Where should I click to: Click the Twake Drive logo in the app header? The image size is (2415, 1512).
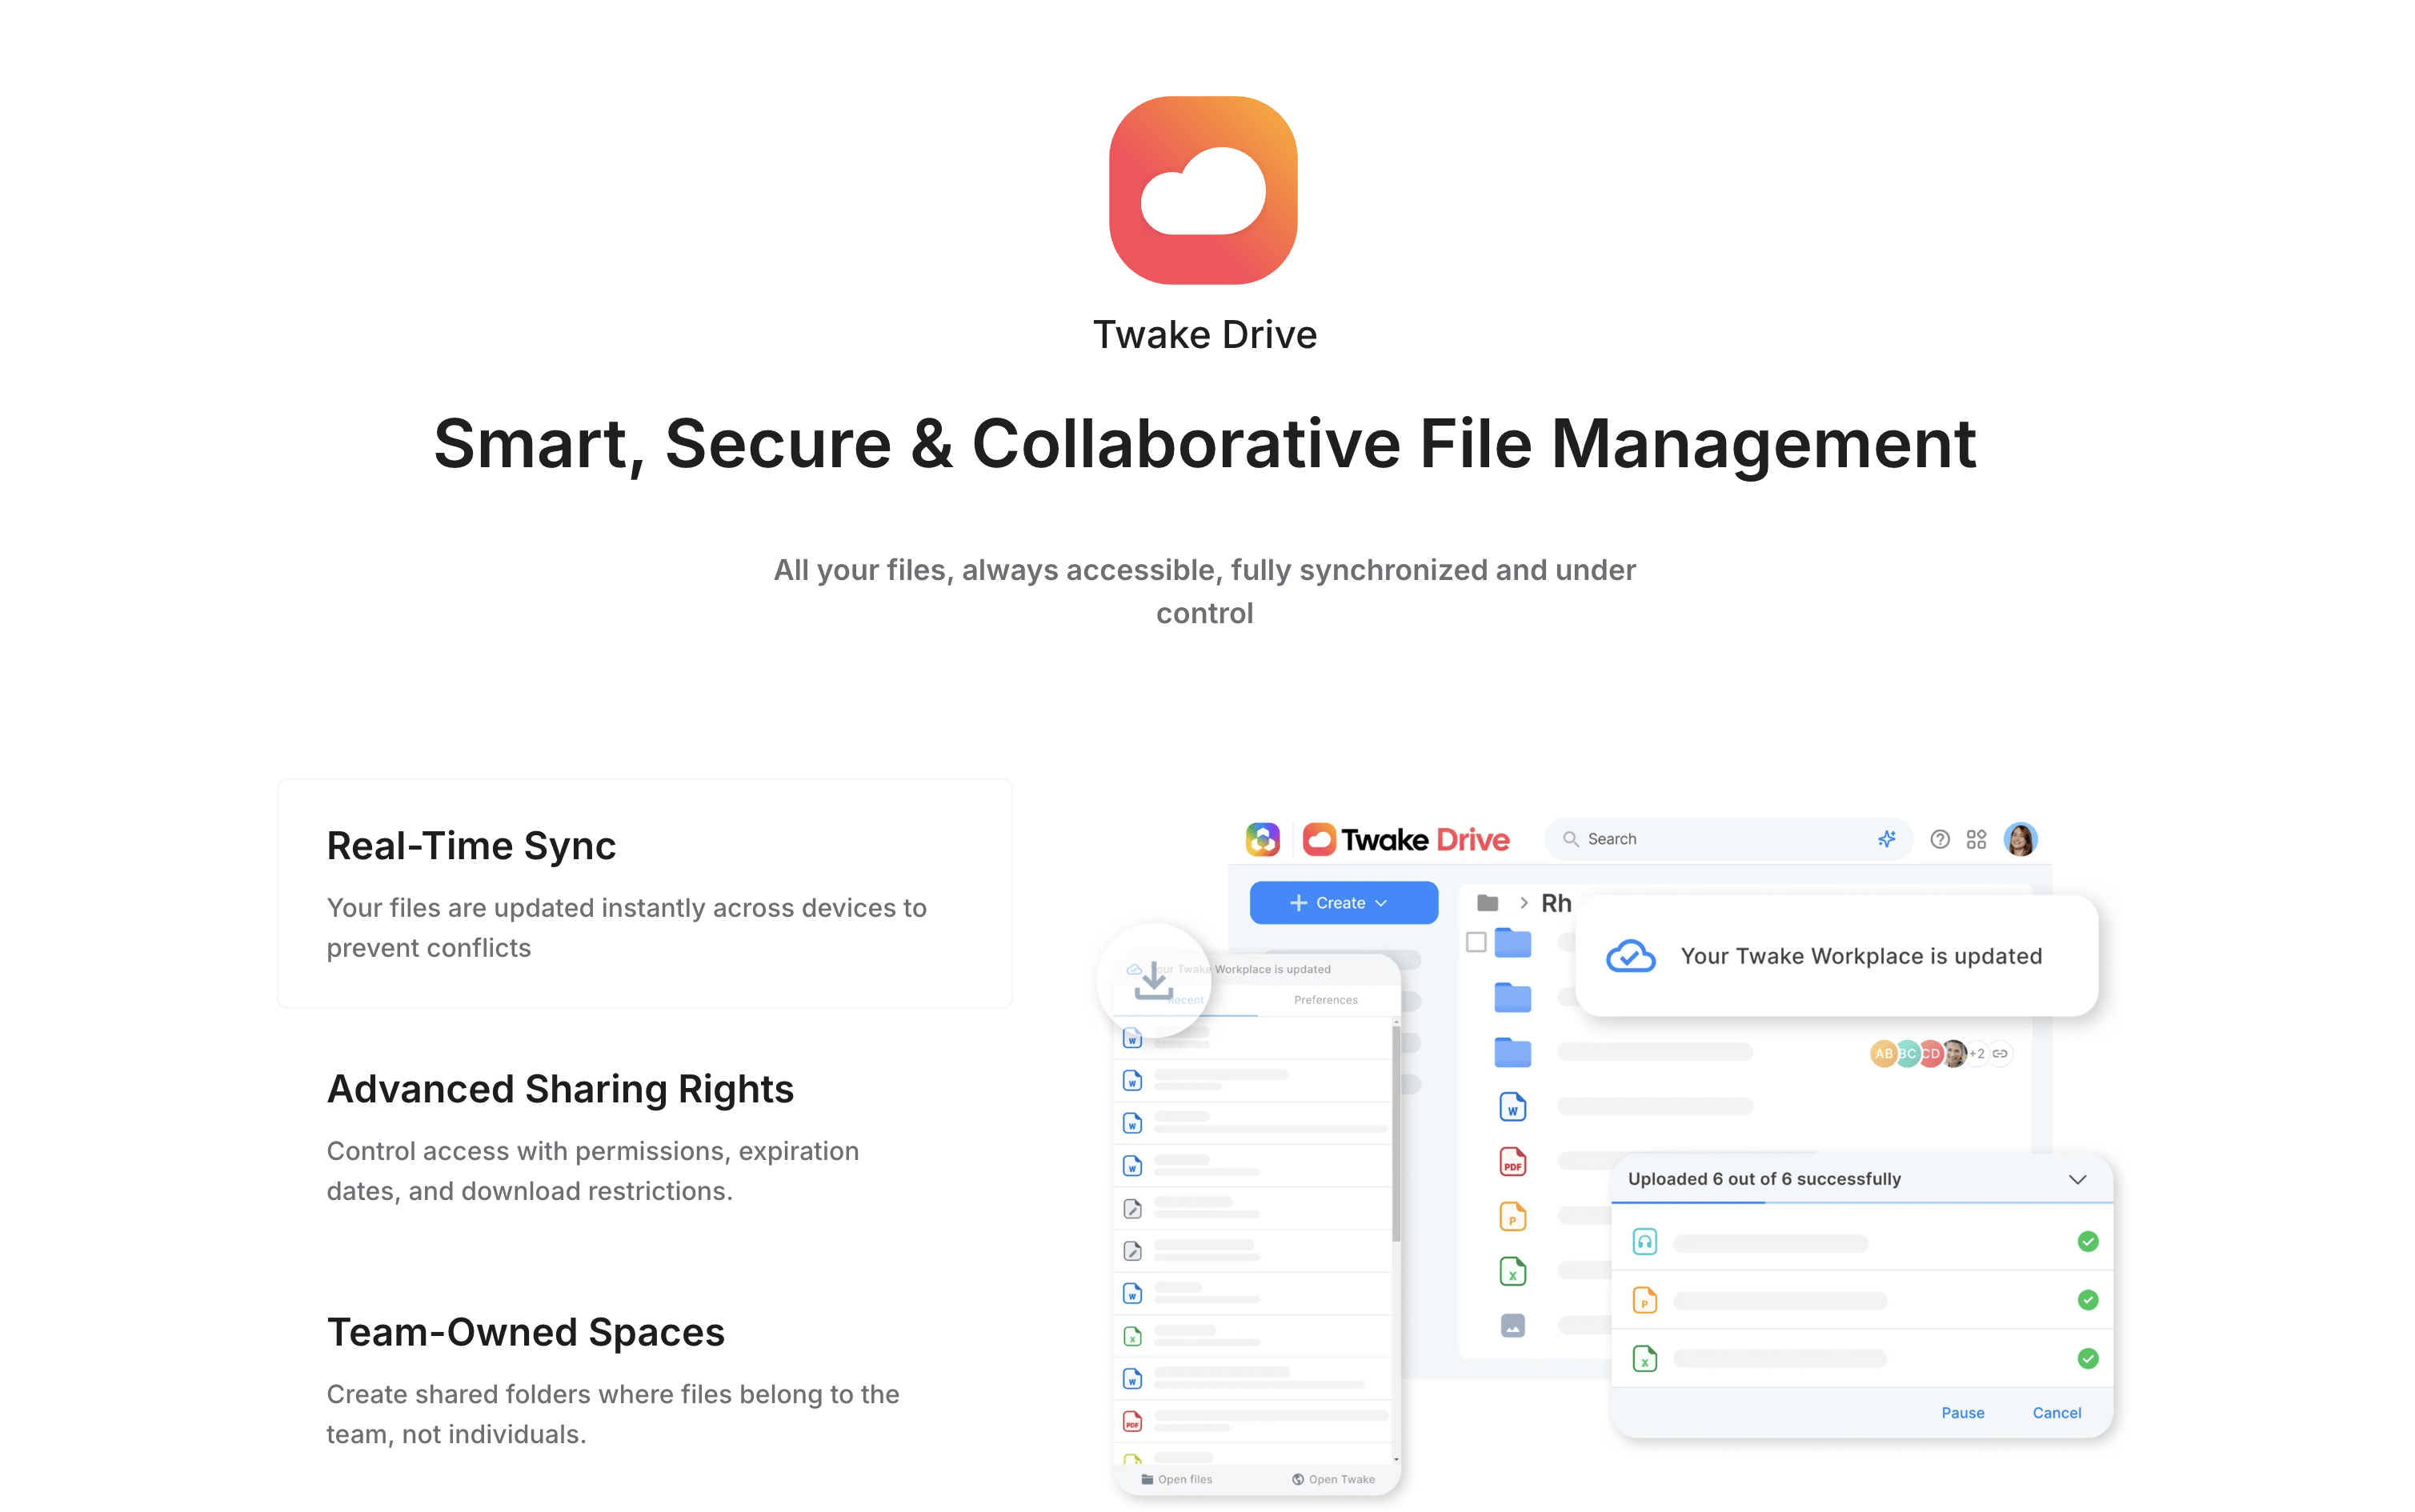click(1405, 839)
